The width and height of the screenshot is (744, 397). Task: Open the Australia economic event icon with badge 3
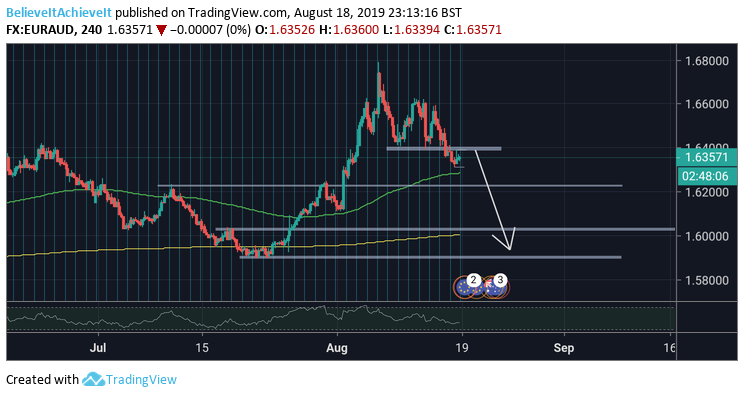pyautogui.click(x=495, y=286)
